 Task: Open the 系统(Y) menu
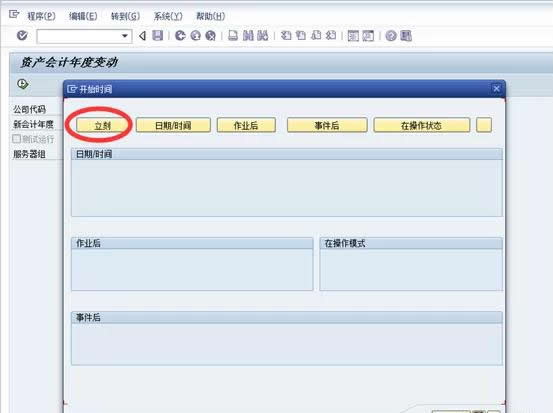(168, 16)
